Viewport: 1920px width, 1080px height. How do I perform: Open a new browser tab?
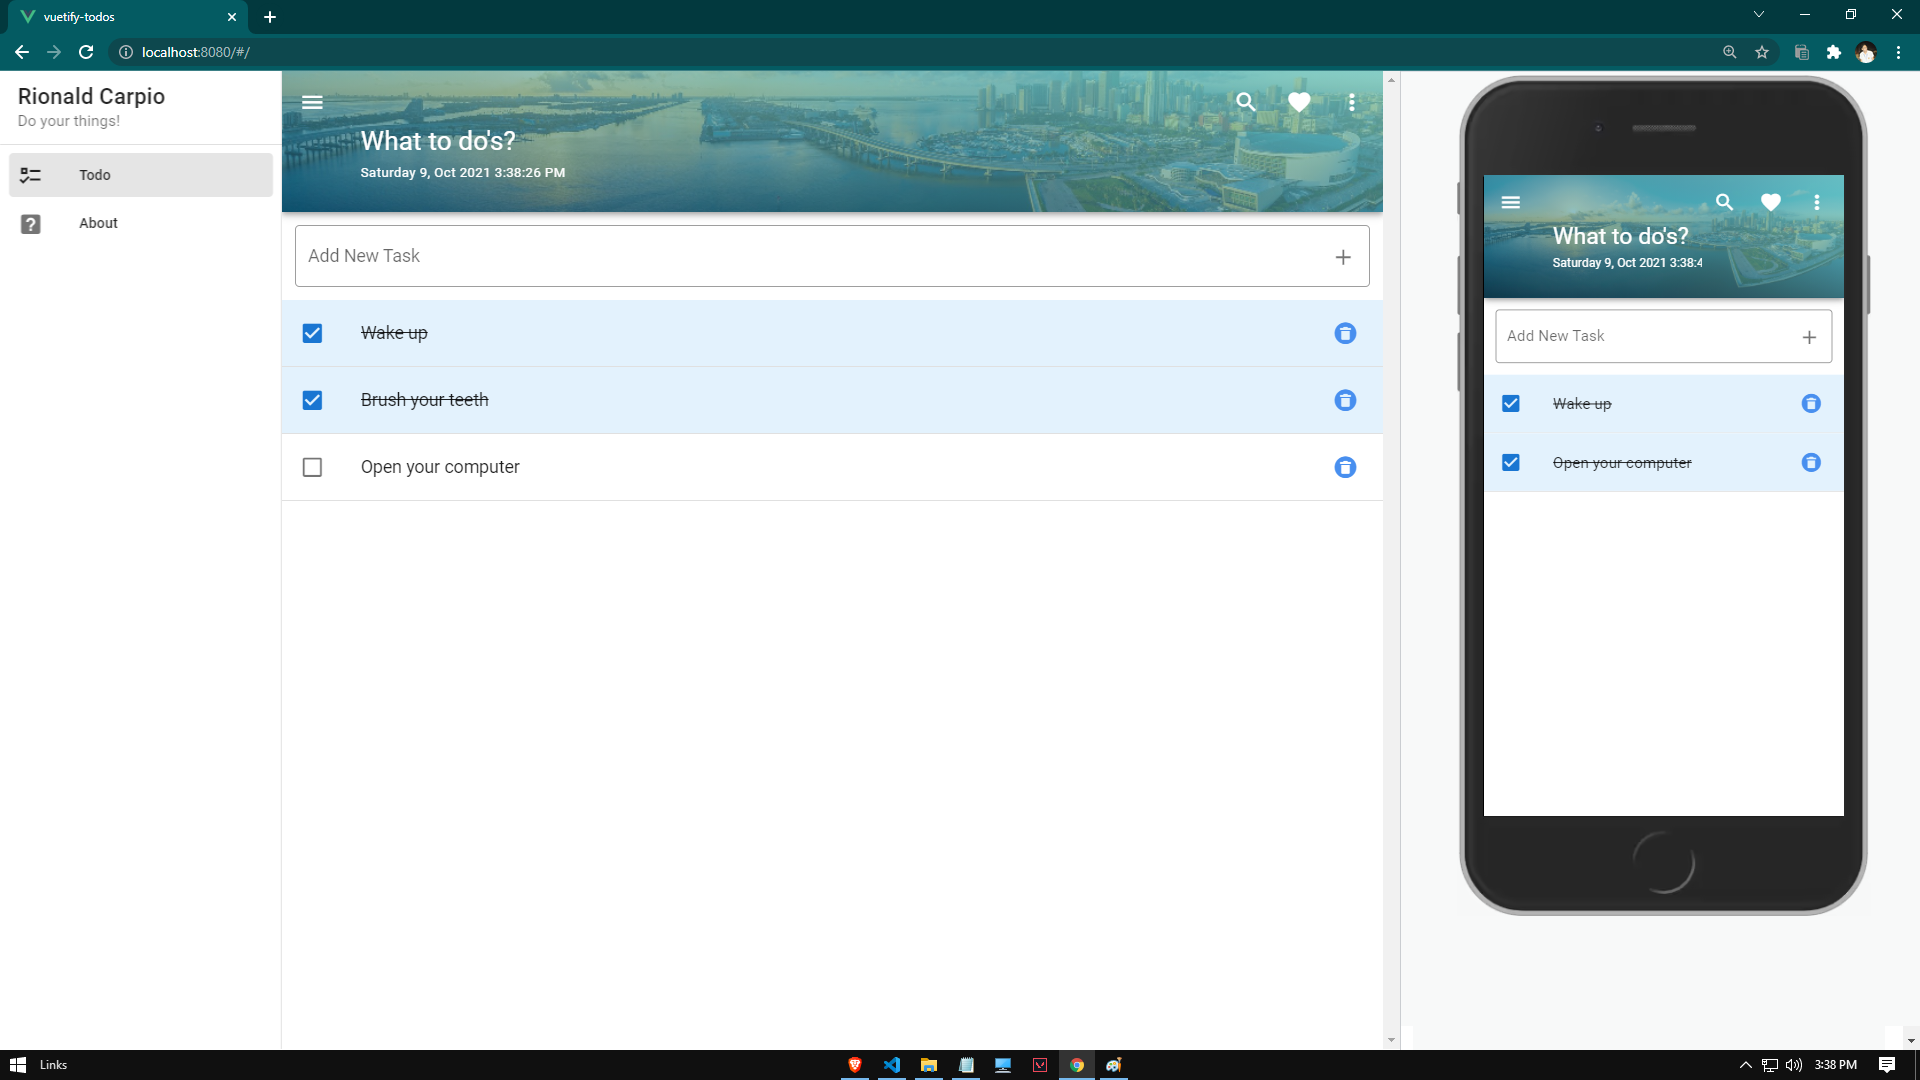[270, 17]
